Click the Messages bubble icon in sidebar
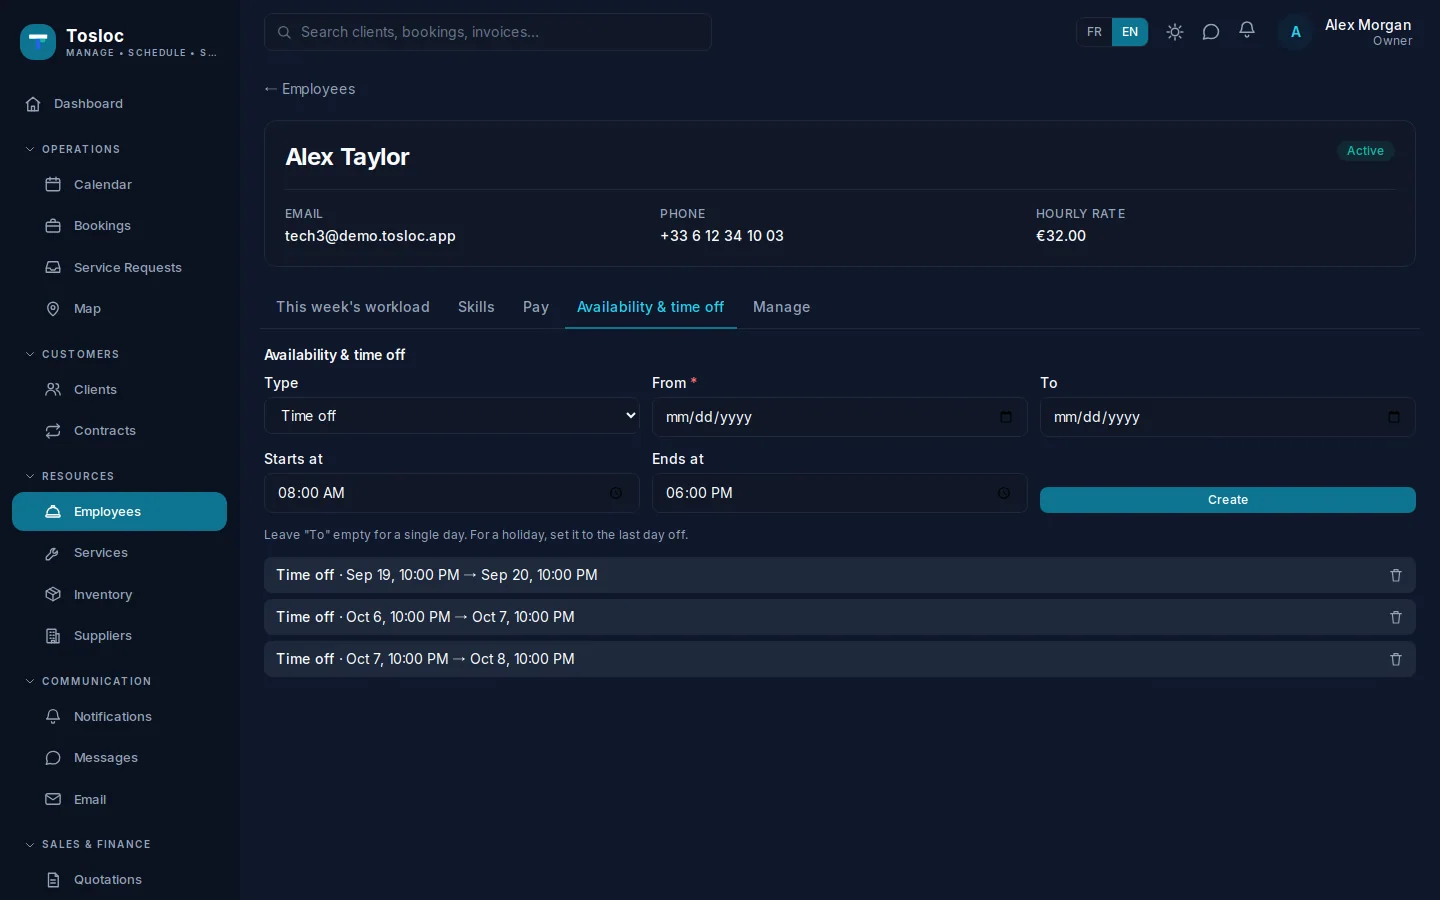The image size is (1440, 900). click(x=53, y=758)
